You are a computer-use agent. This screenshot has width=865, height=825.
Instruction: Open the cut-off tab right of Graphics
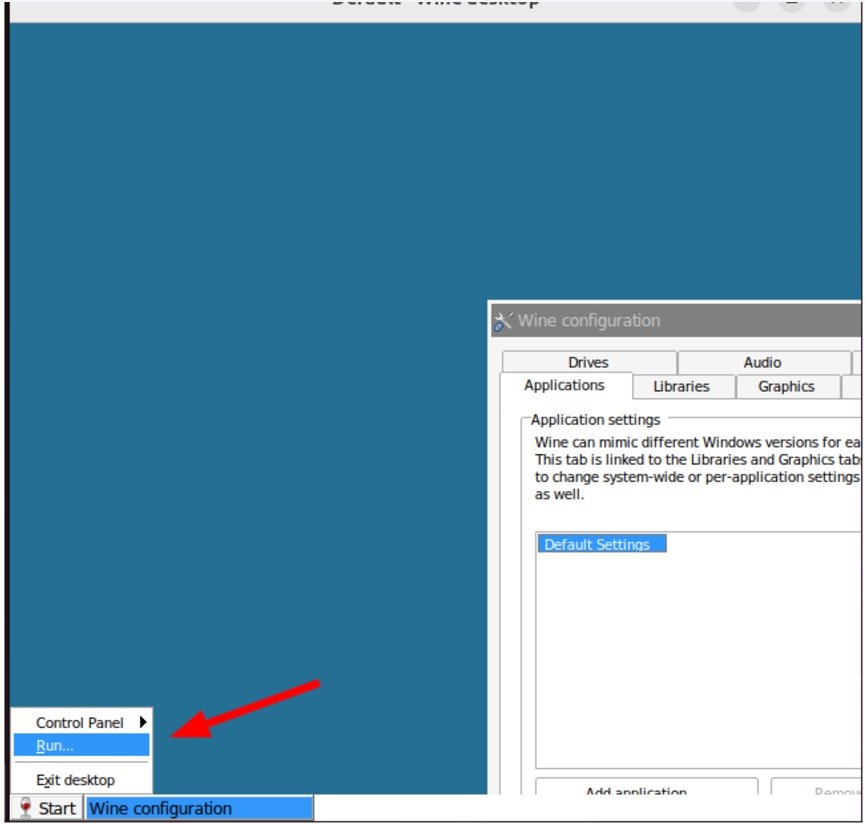click(x=852, y=387)
